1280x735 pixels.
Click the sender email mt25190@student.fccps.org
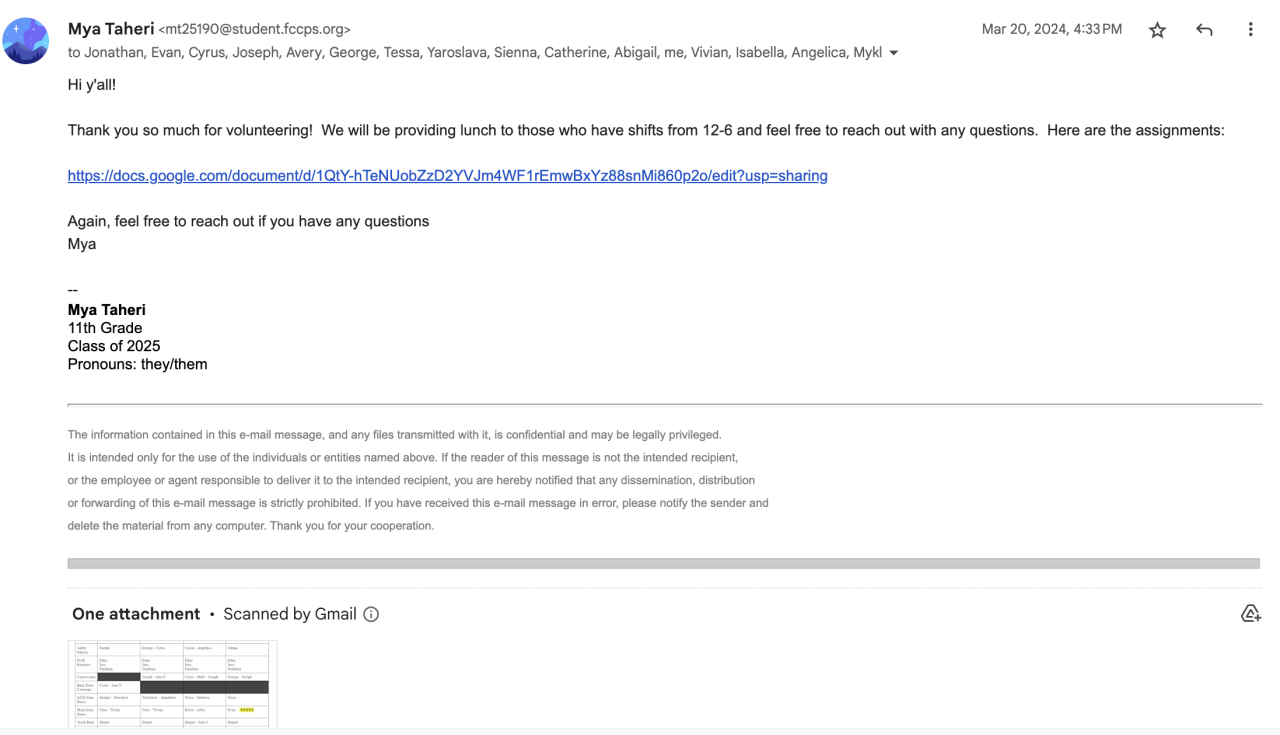pos(254,30)
